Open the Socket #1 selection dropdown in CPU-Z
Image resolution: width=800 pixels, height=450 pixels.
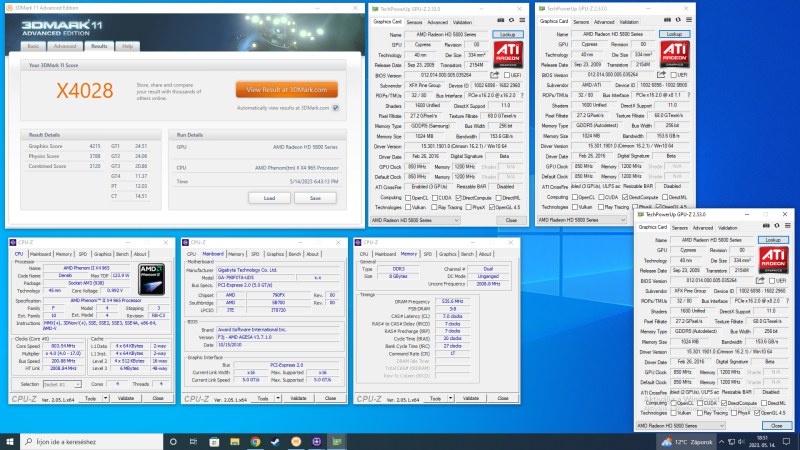pos(62,384)
